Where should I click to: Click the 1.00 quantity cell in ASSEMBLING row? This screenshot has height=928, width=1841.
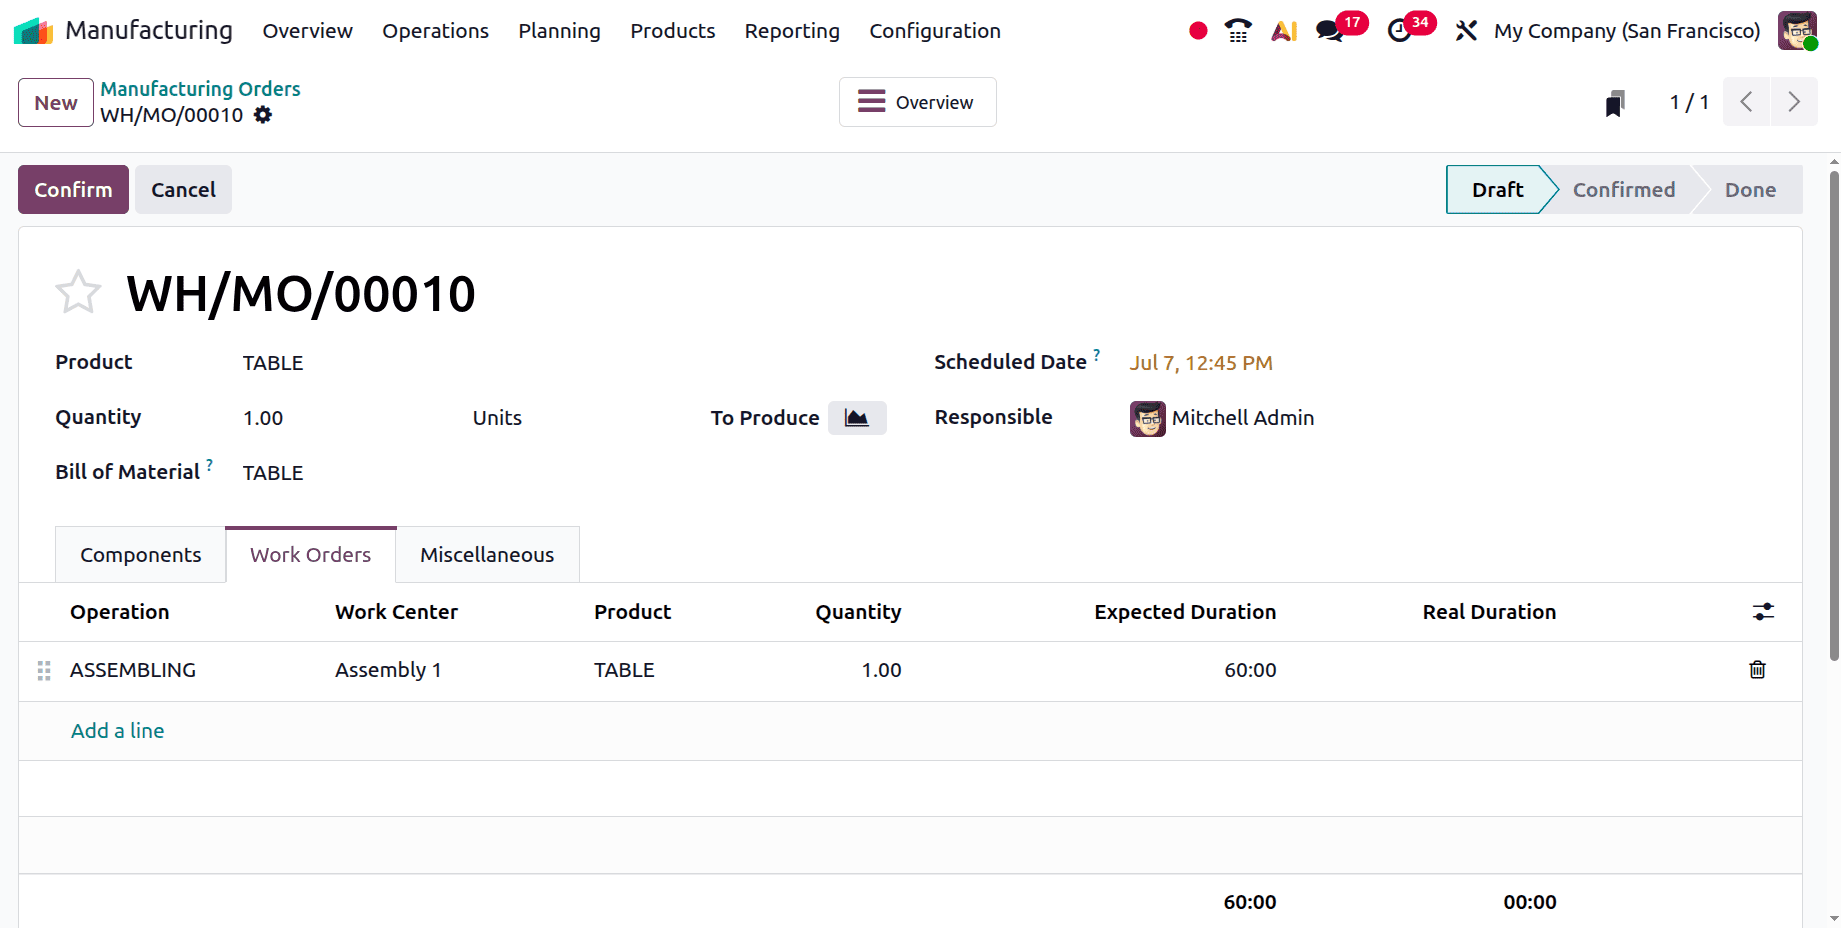(881, 670)
